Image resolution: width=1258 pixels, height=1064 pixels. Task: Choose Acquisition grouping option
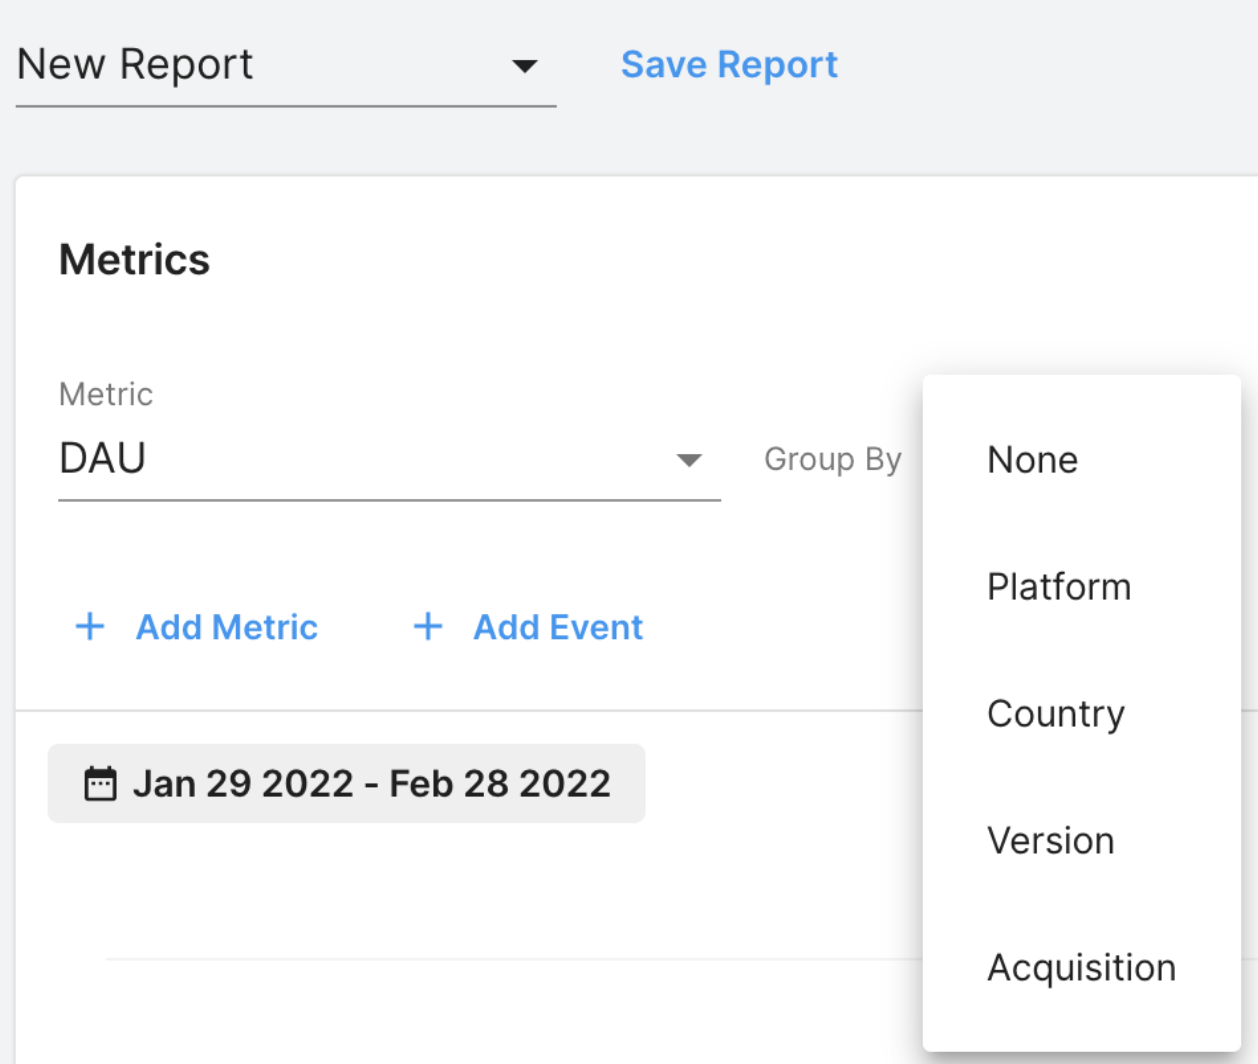tap(1081, 968)
